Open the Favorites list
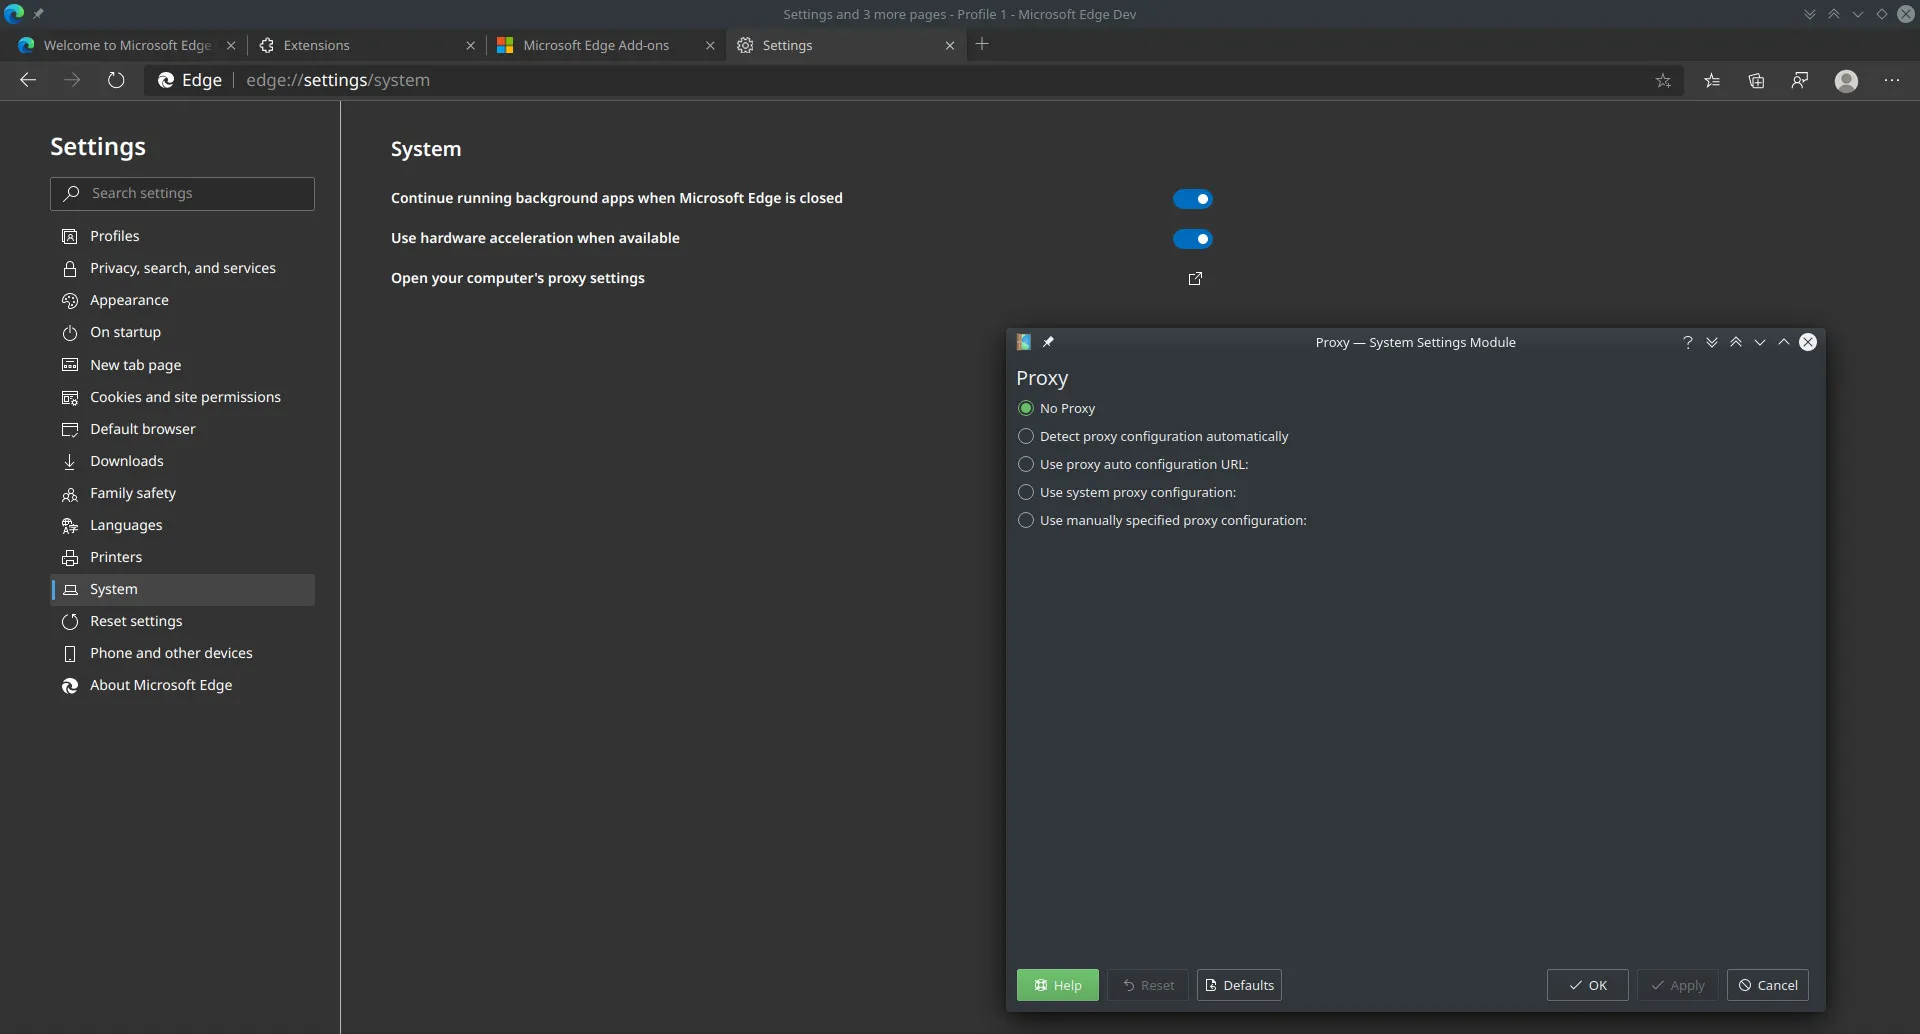This screenshot has height=1034, width=1920. [x=1712, y=80]
